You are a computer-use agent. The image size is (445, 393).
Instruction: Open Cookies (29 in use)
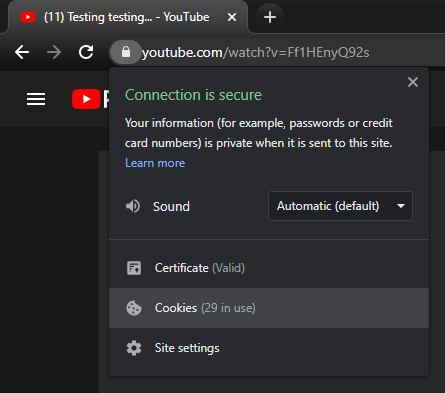pos(269,308)
